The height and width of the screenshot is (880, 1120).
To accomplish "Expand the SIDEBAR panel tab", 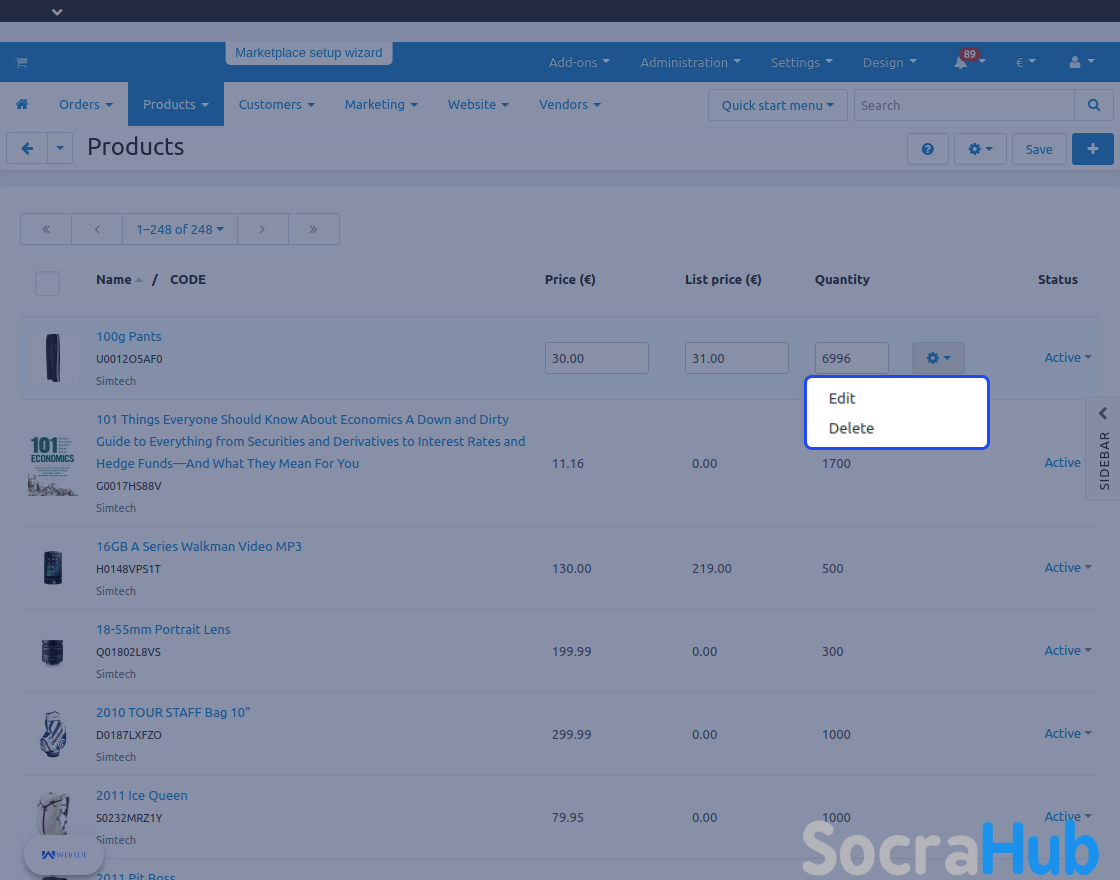I will pos(1103,448).
